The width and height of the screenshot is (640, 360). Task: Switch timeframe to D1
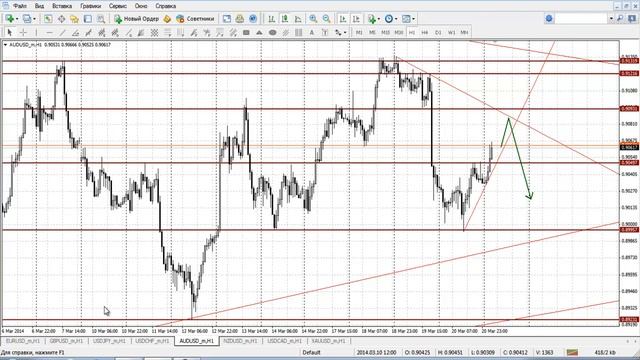click(438, 32)
